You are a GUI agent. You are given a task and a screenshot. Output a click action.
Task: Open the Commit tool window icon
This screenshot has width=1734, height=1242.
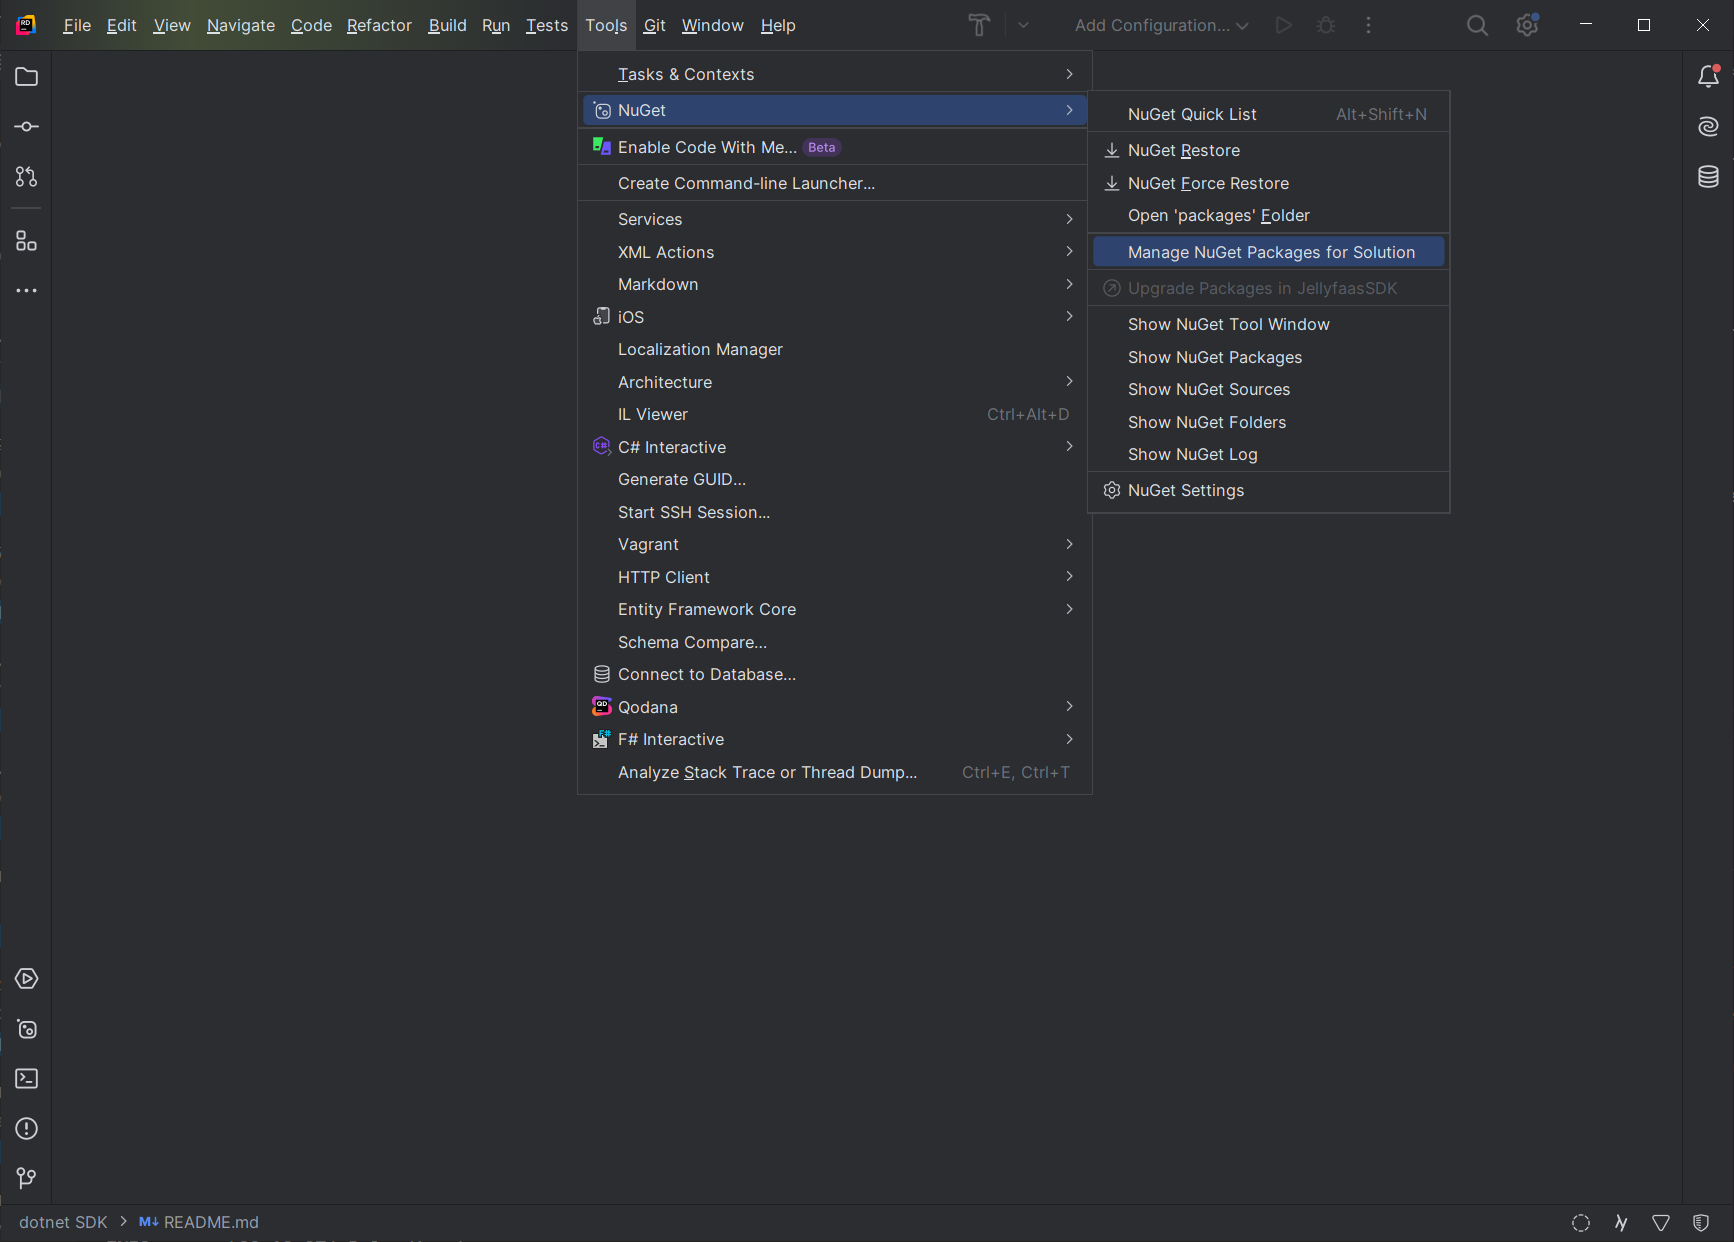click(x=27, y=127)
